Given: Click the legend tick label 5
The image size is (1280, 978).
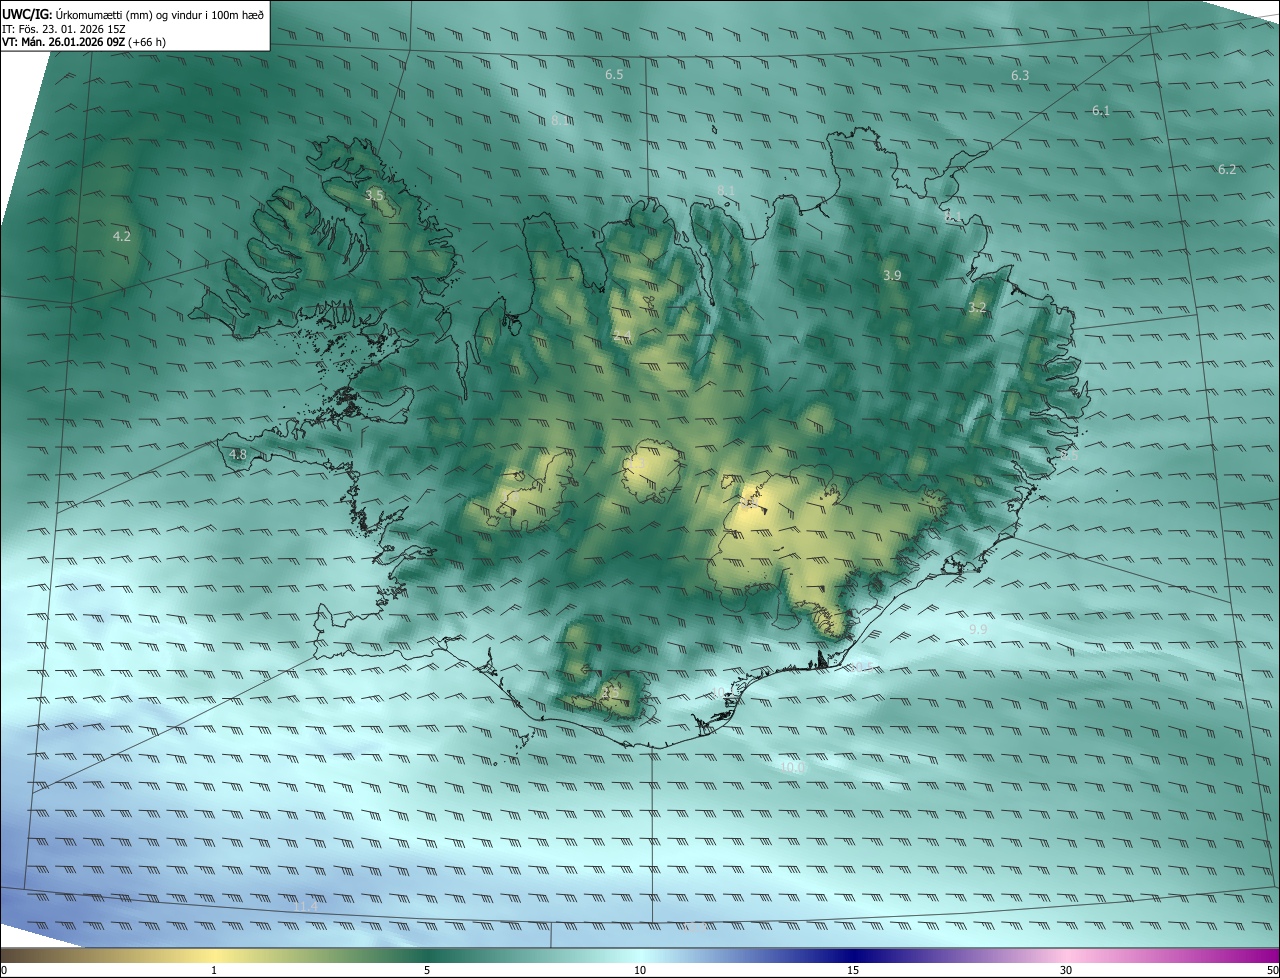Looking at the screenshot, I should [427, 970].
